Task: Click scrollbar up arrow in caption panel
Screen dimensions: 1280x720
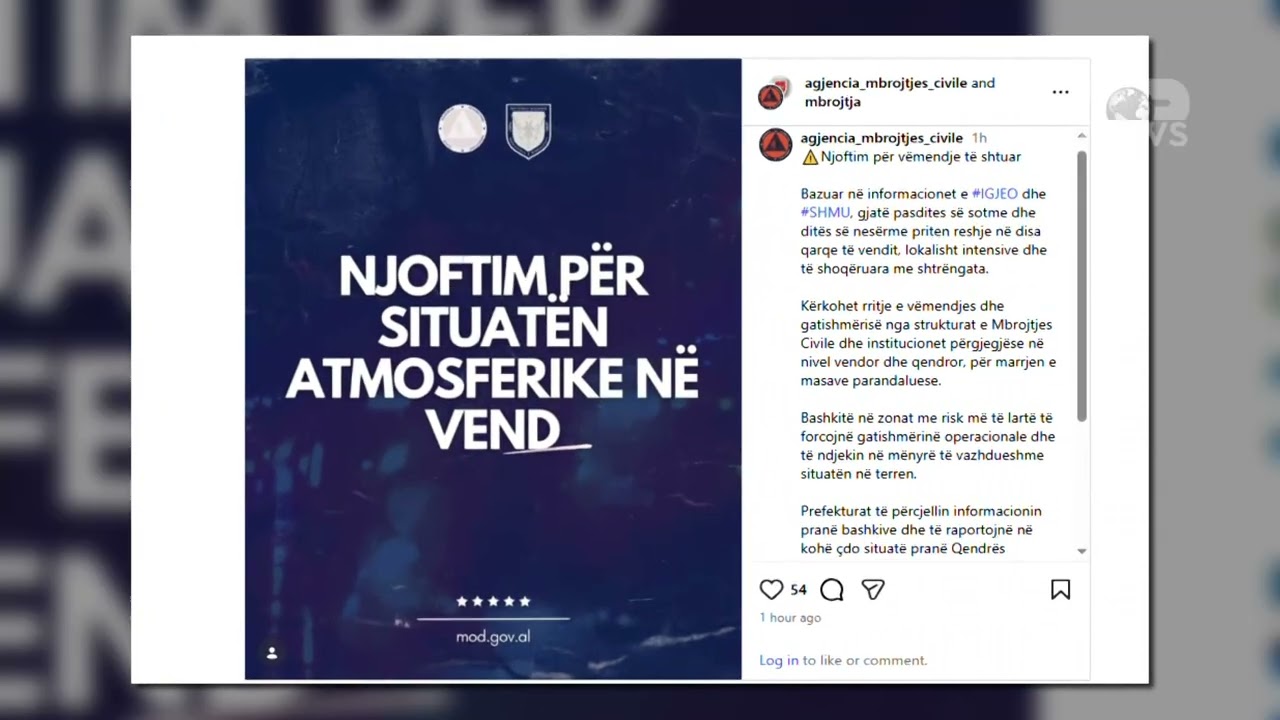Action: [x=1082, y=135]
